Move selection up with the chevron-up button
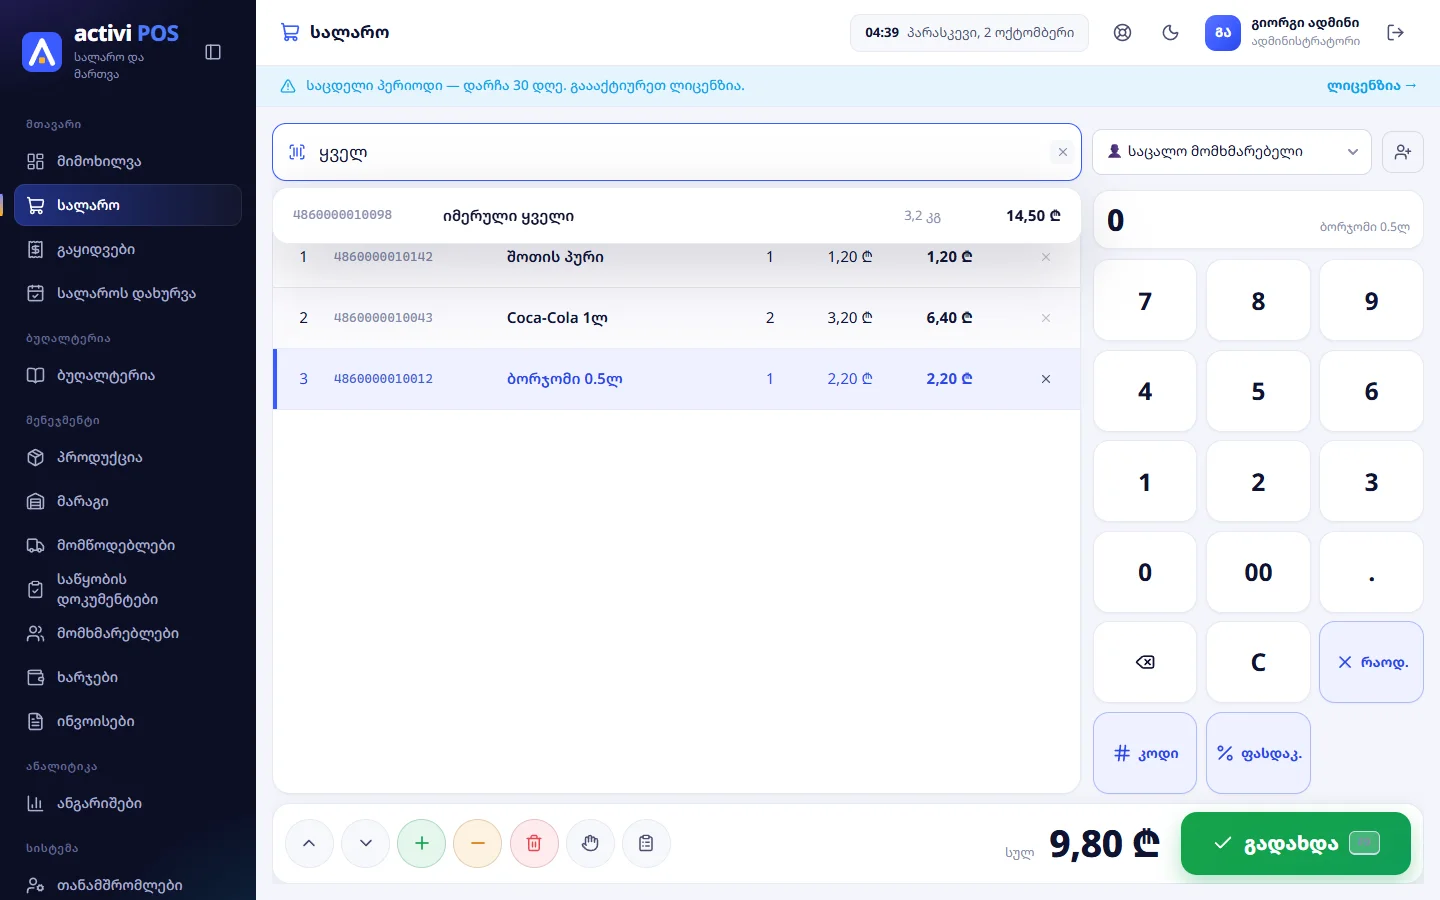1440x900 pixels. click(x=310, y=843)
